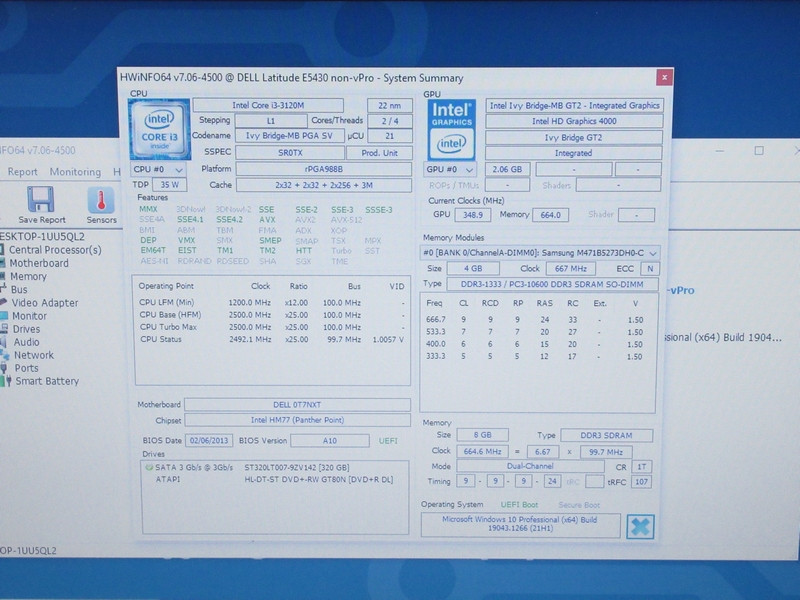Open the GPU #0 selector dropdown

point(449,169)
